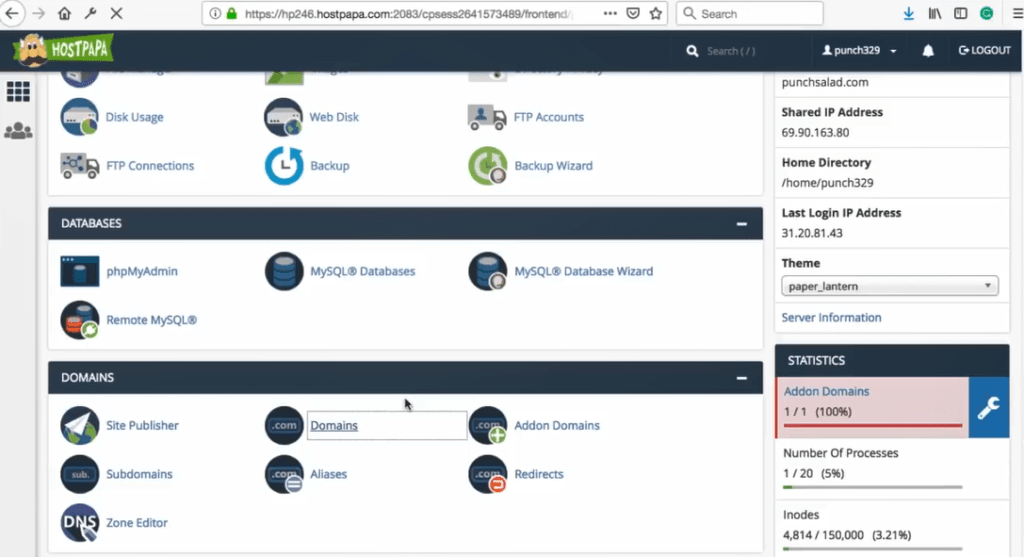Click the Addon Domains usage bar
This screenshot has width=1024, height=557.
click(872, 426)
